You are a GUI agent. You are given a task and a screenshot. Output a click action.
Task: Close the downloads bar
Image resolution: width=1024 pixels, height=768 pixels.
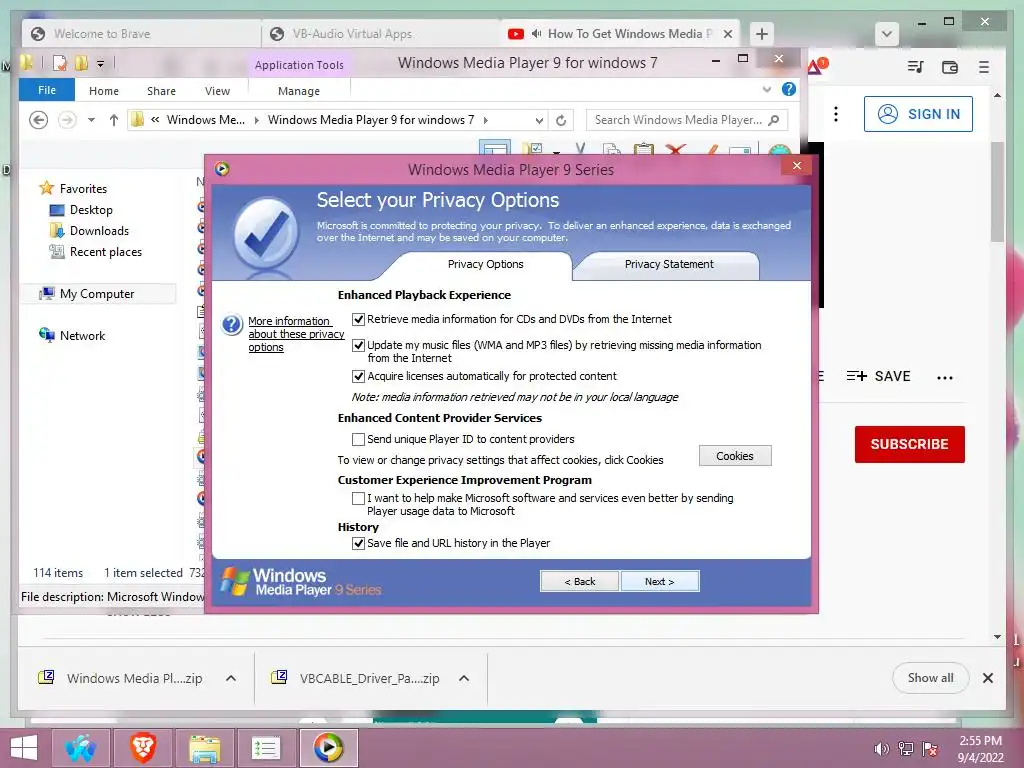point(987,678)
